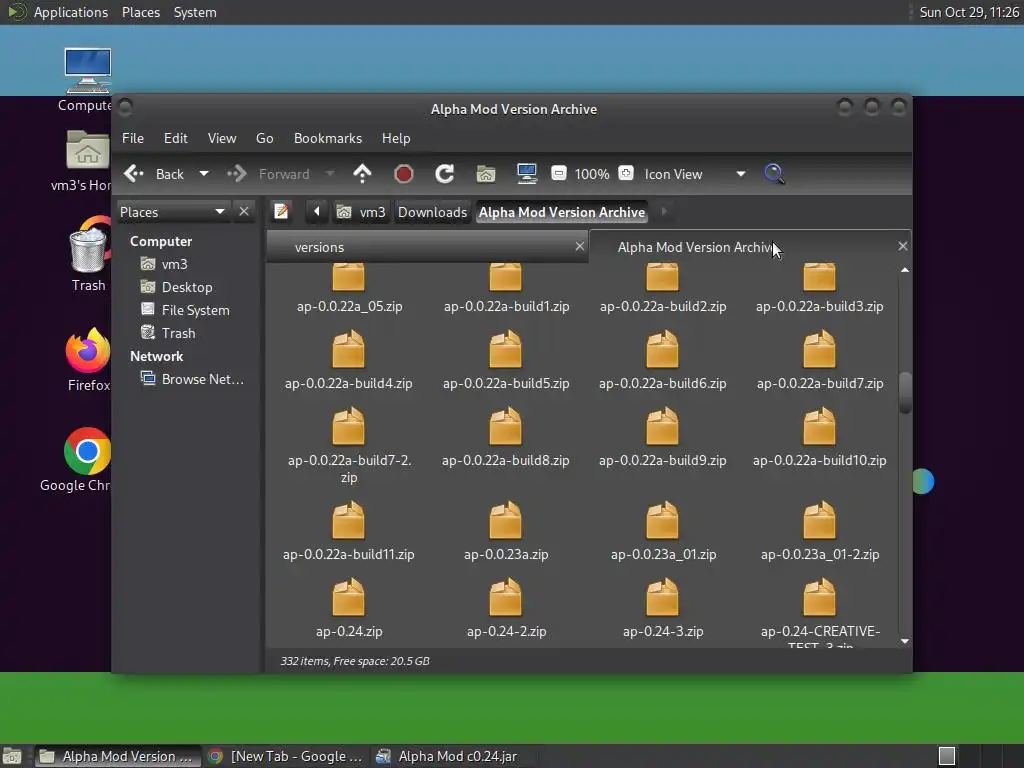Click the Search magnifier icon
The height and width of the screenshot is (768, 1024).
point(774,174)
